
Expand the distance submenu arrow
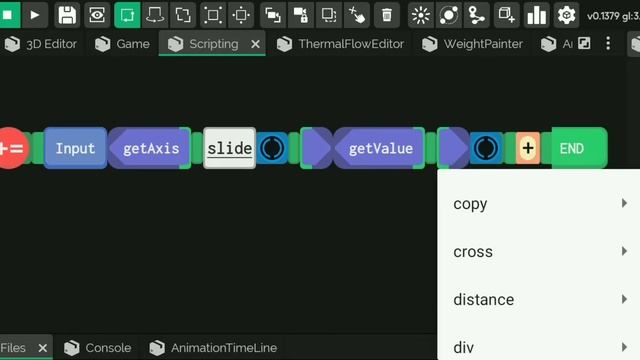point(624,299)
